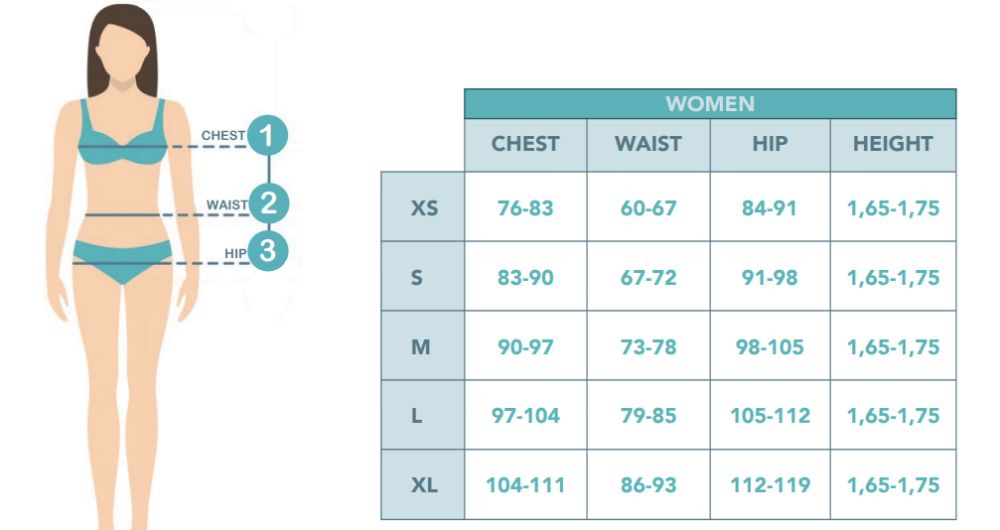This screenshot has width=1000, height=530.
Task: Select the M size row label
Action: pyautogui.click(x=420, y=346)
